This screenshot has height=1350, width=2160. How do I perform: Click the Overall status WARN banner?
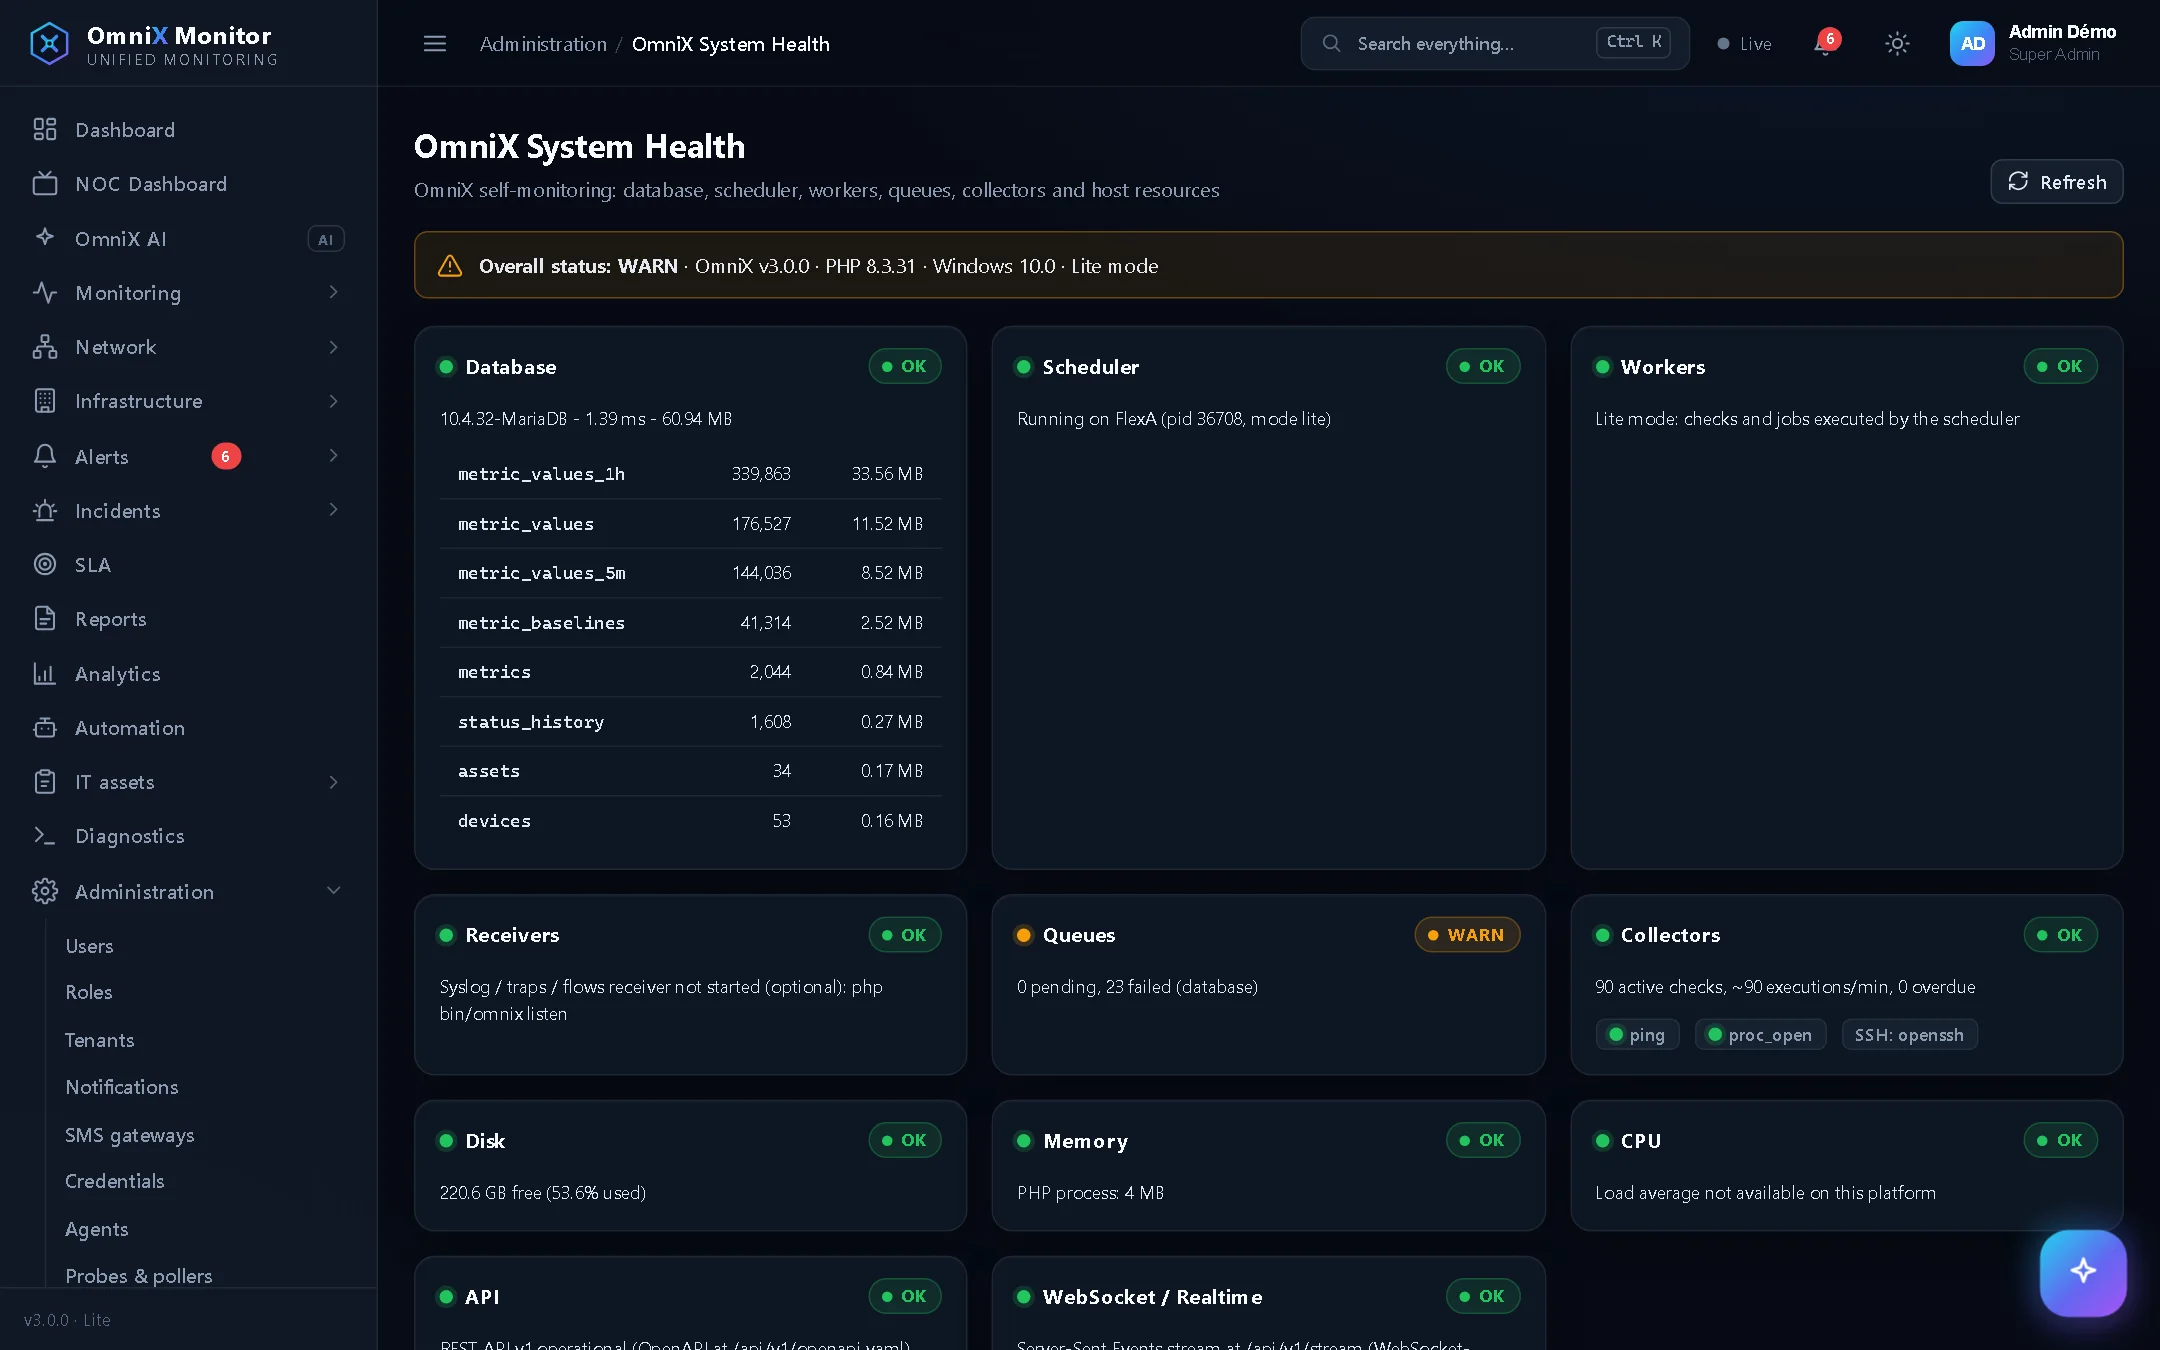(x=1268, y=265)
